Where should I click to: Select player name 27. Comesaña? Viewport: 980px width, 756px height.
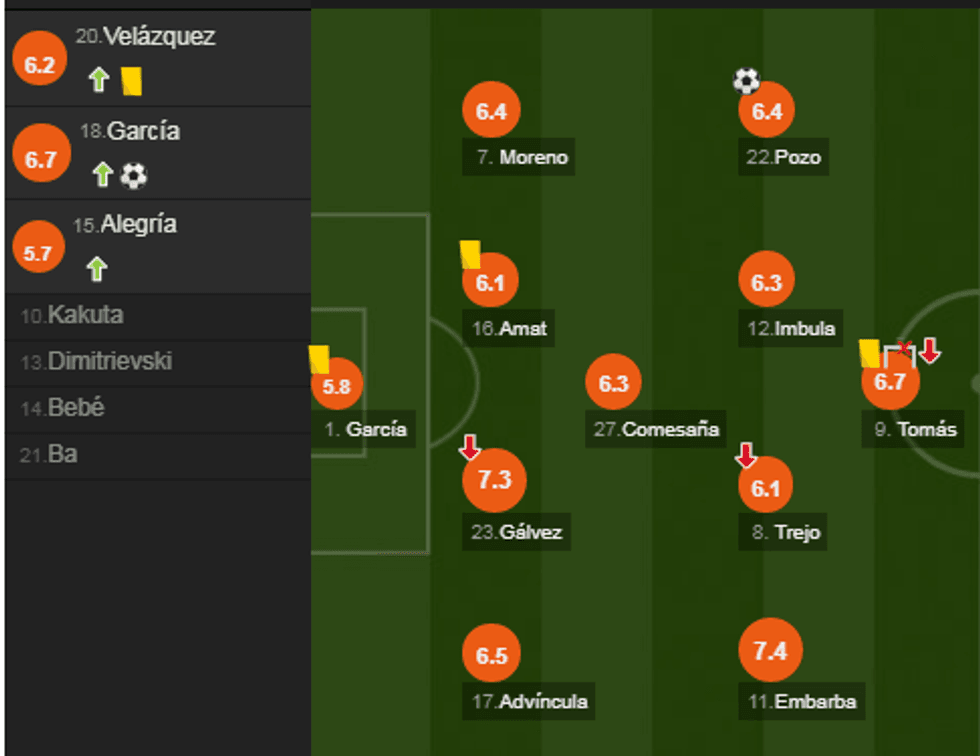tap(657, 430)
